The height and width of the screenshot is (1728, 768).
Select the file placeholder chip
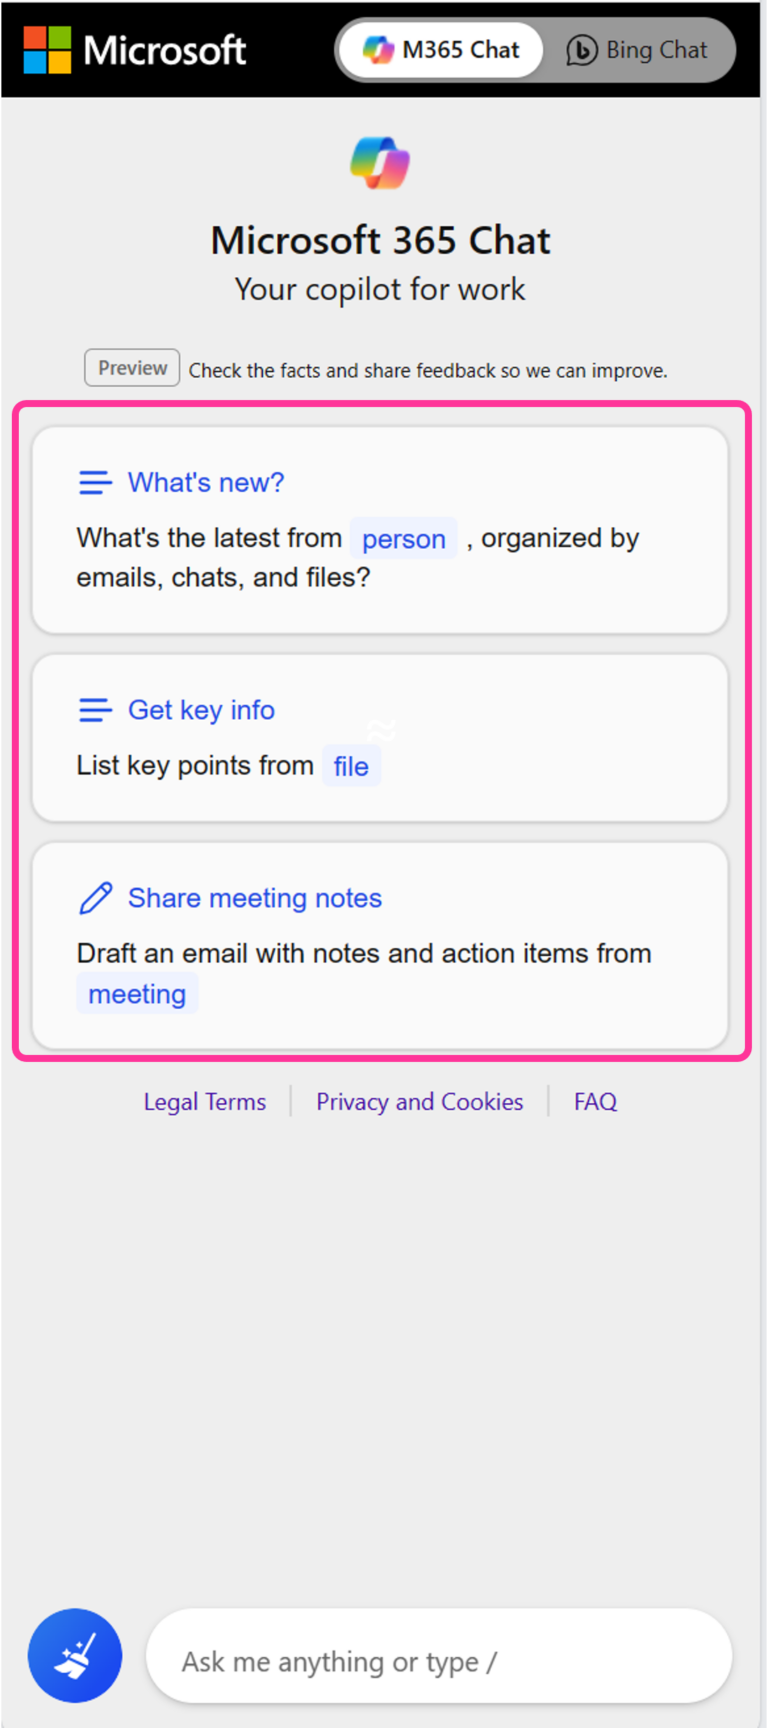(x=351, y=766)
